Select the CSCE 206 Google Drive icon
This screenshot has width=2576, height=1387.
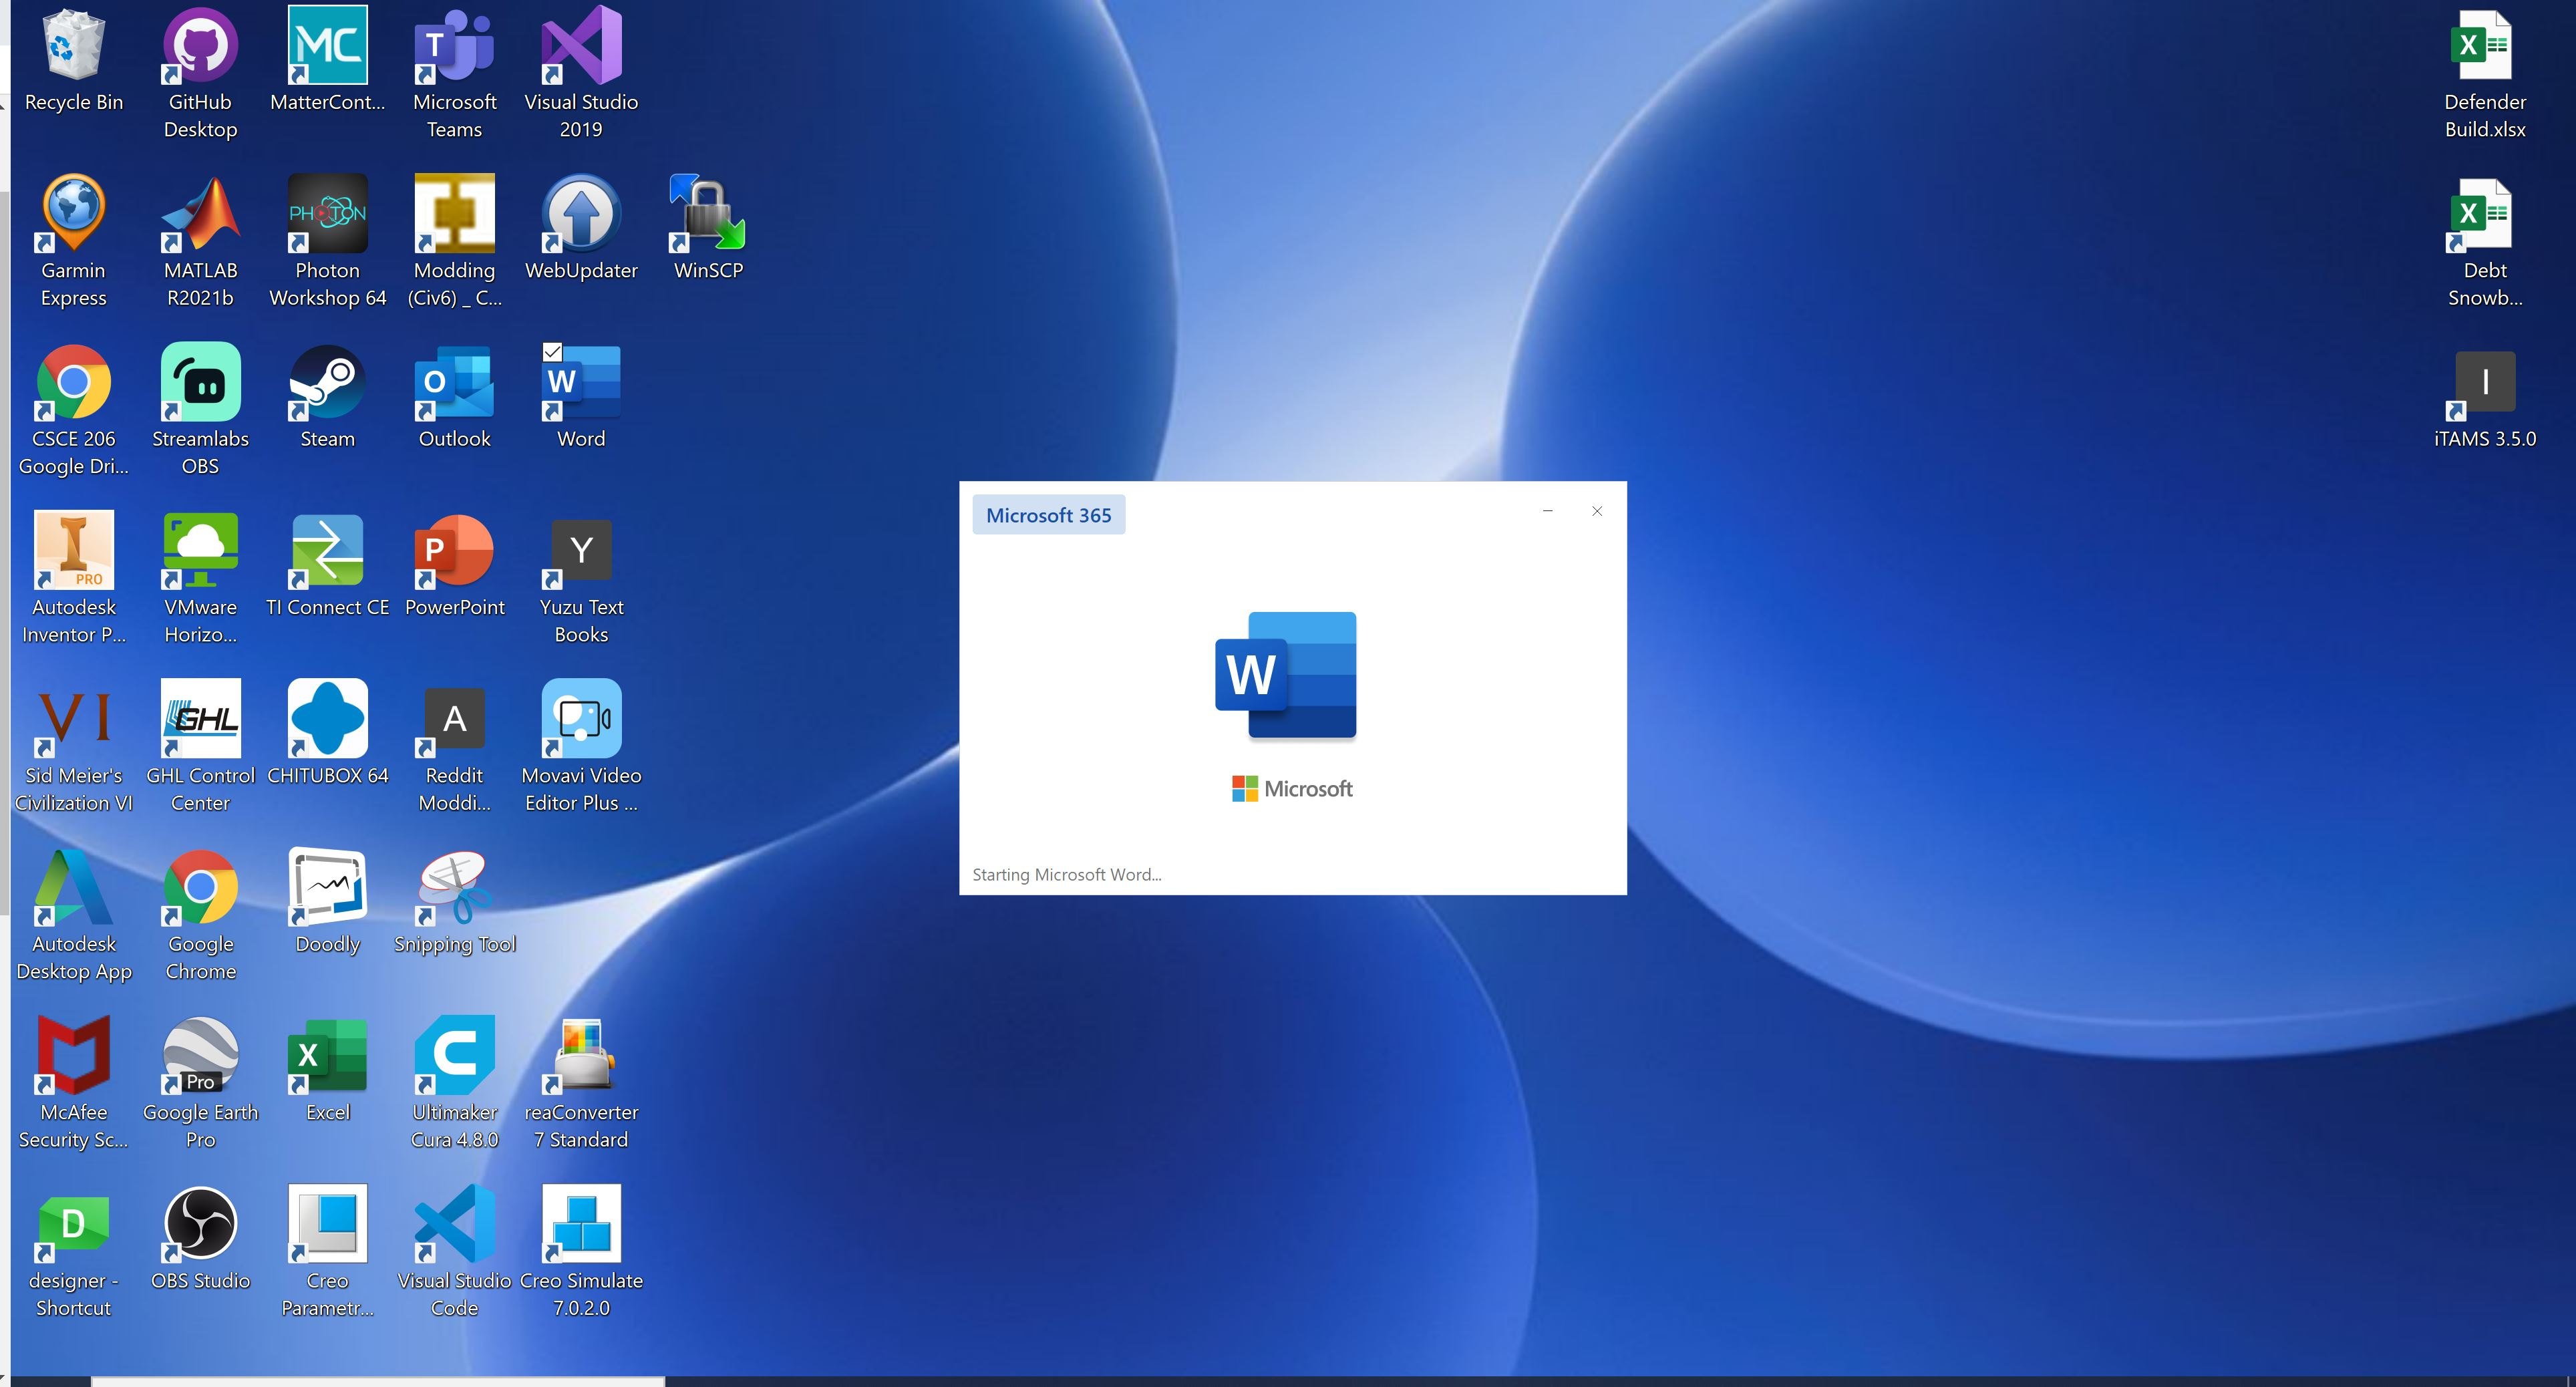point(73,382)
